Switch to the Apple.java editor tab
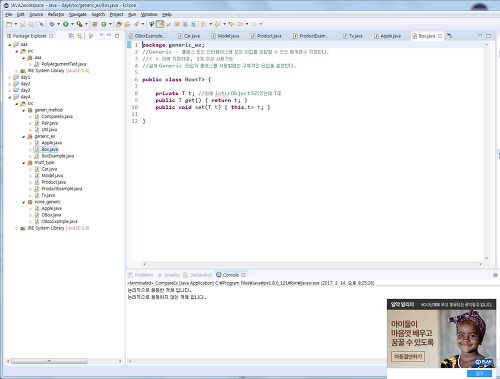The width and height of the screenshot is (500, 379). pos(387,36)
